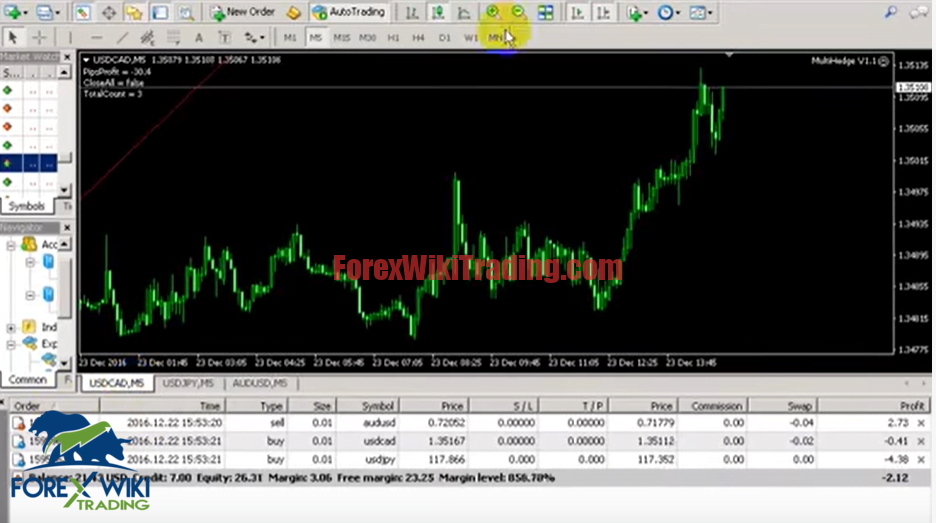
Task: Select the Text Label tool
Action: 224,38
